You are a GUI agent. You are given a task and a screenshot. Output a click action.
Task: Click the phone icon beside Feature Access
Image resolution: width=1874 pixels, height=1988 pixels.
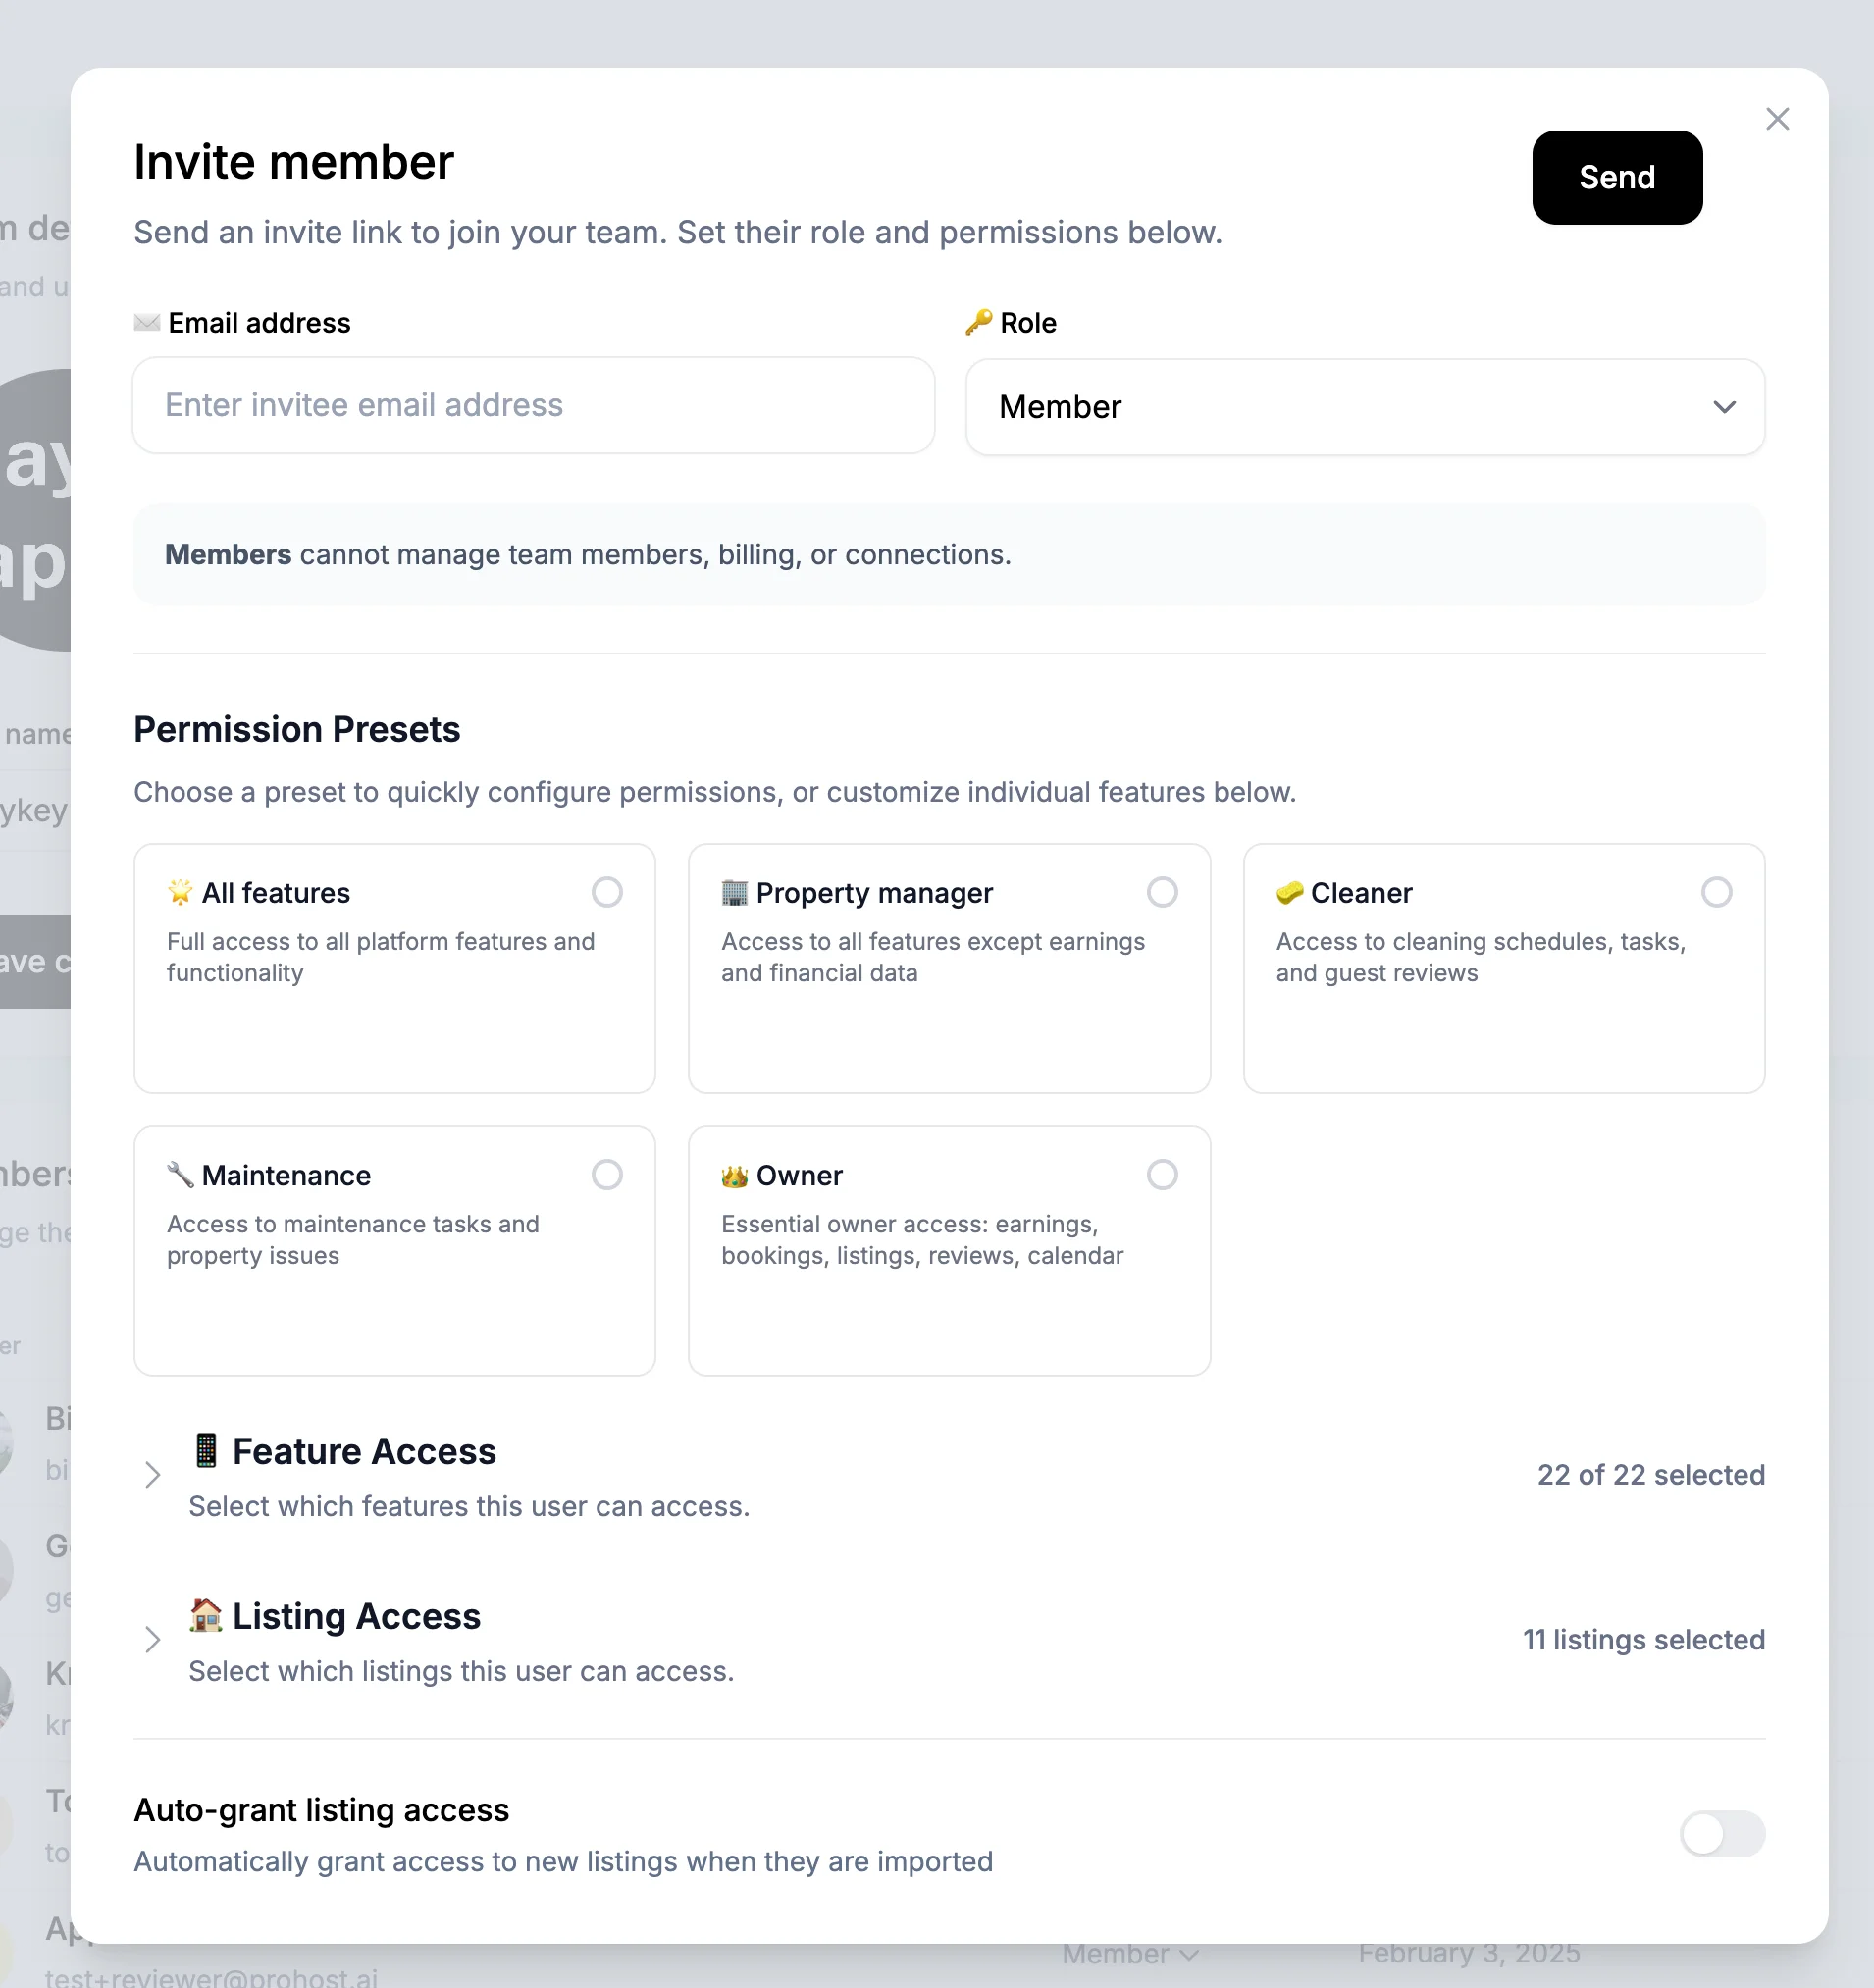coord(206,1450)
